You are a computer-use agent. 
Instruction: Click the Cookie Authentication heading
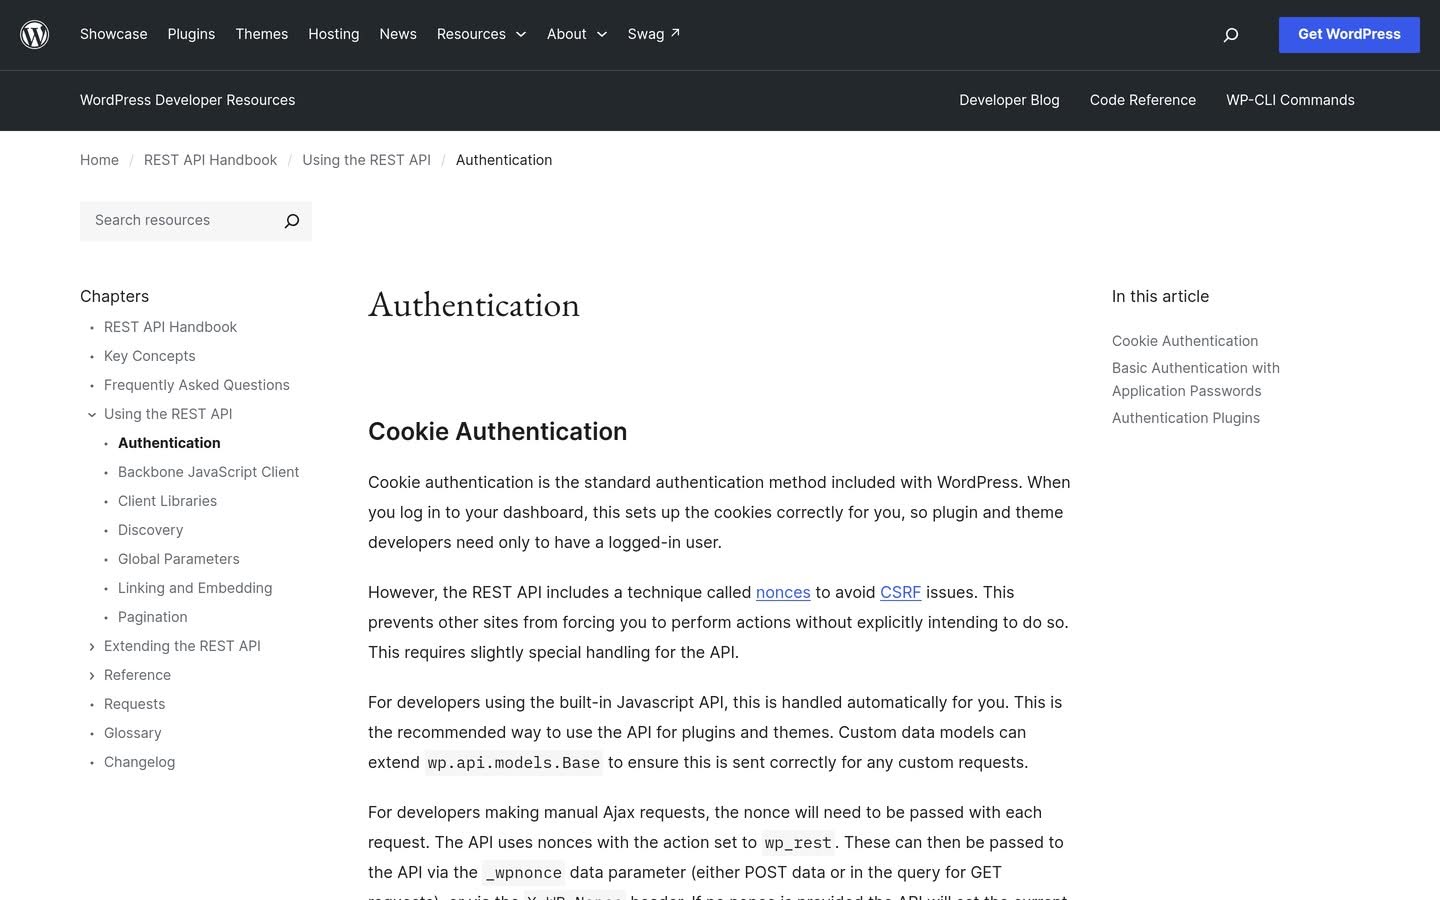coord(498,431)
